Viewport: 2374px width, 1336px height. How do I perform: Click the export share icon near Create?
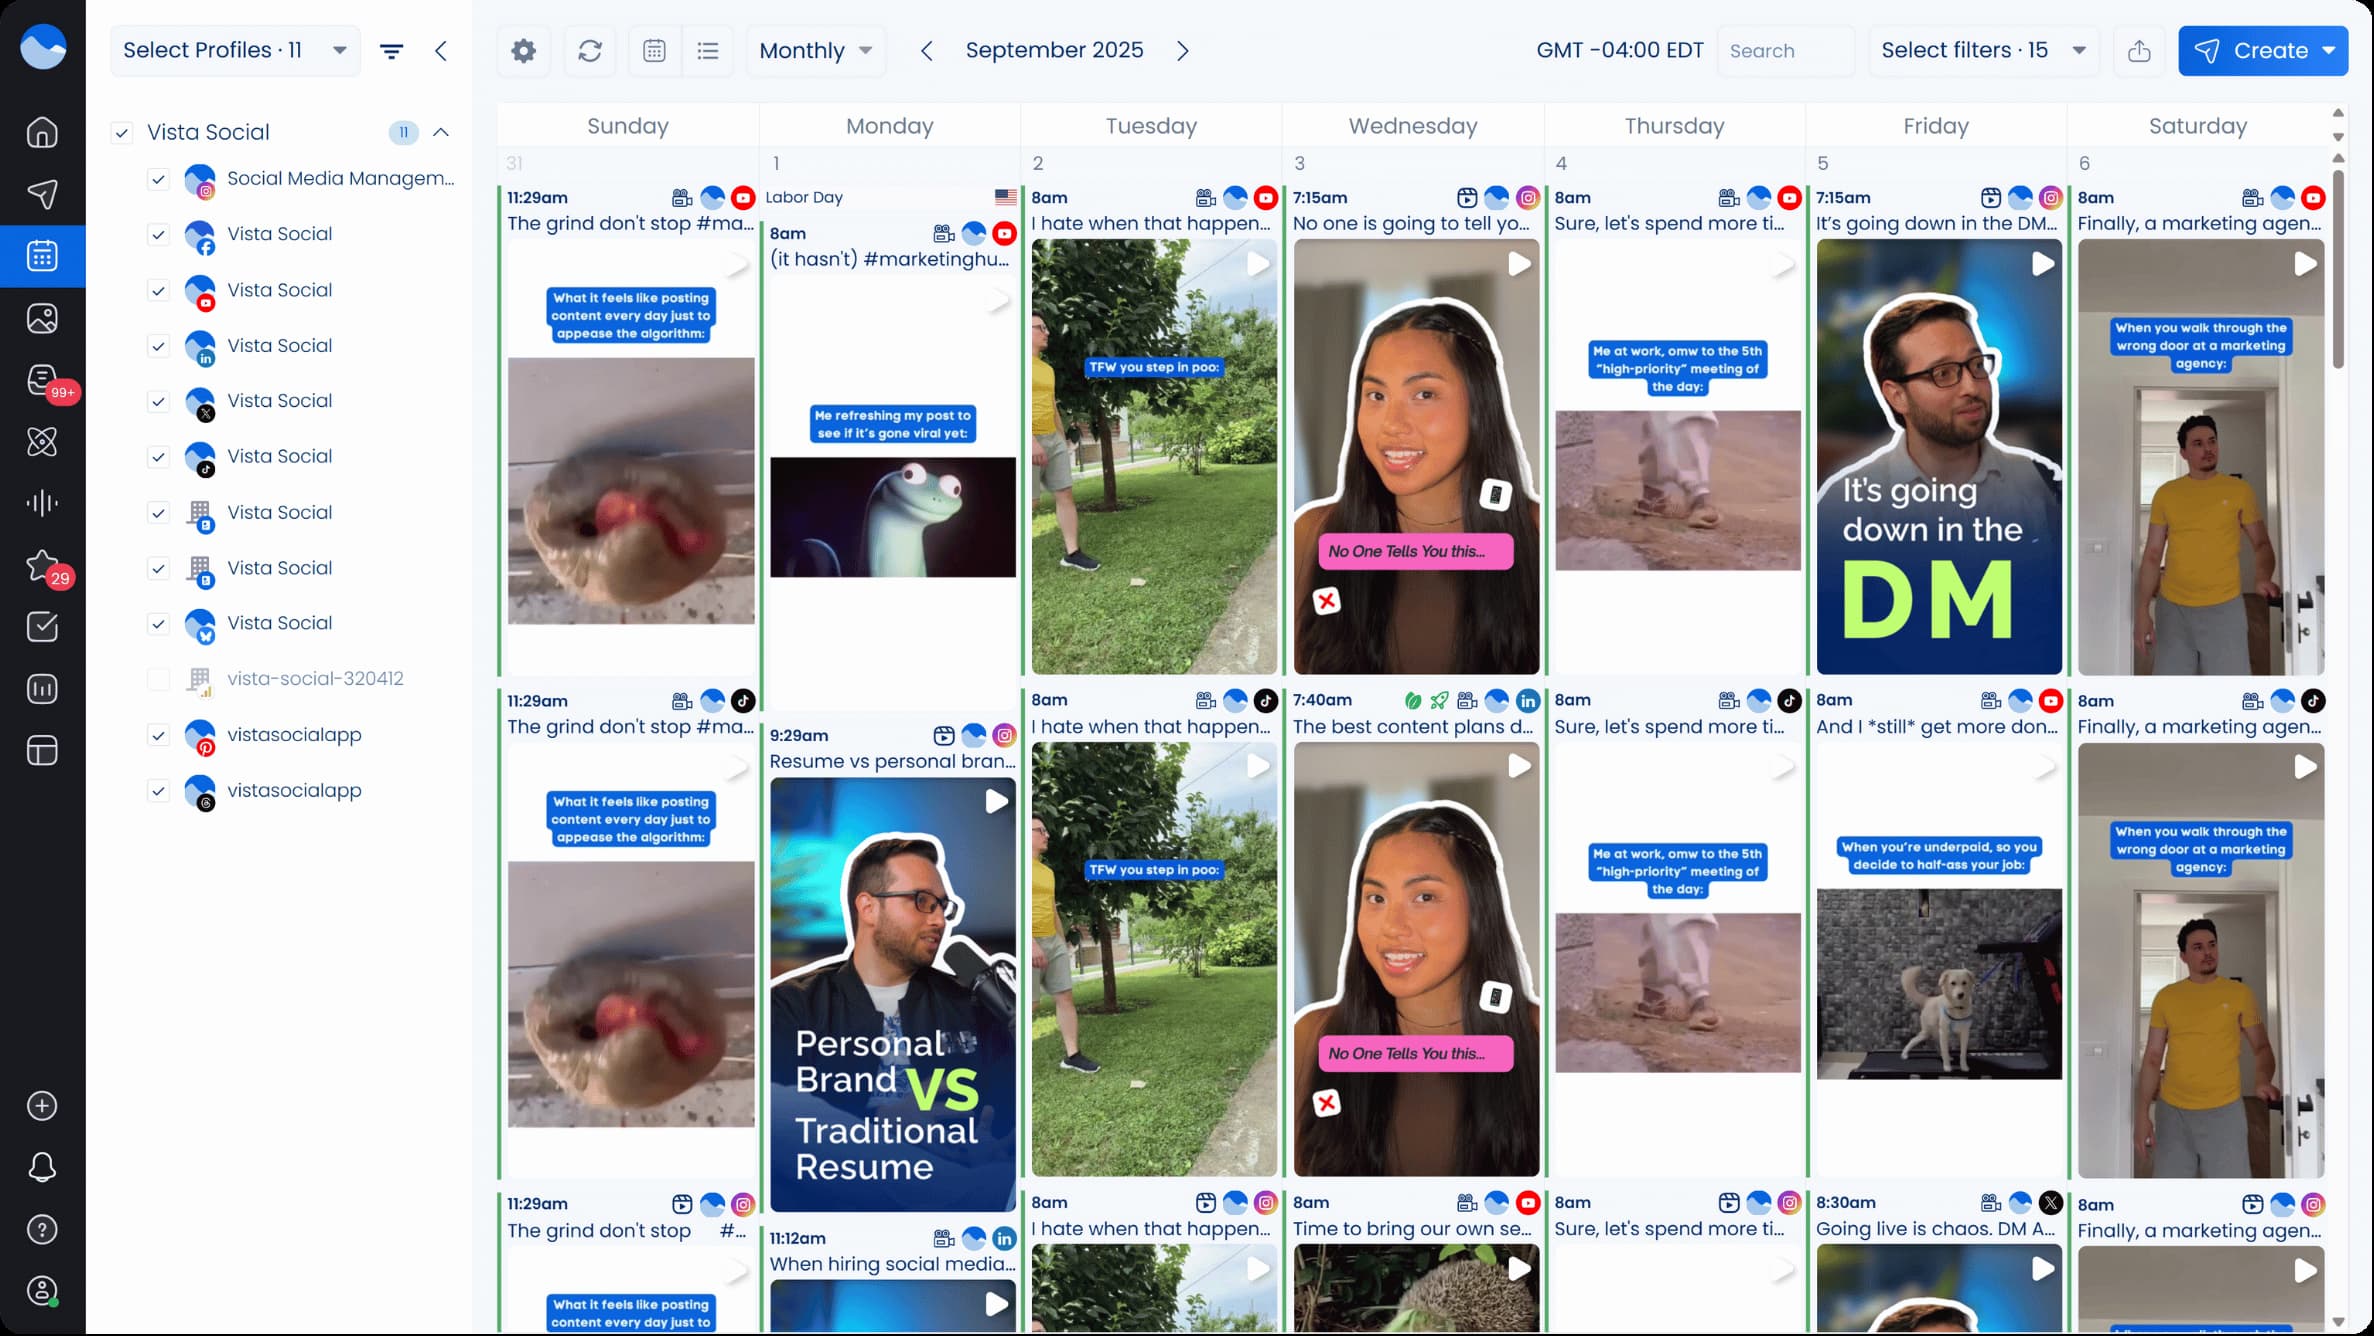[x=2139, y=51]
